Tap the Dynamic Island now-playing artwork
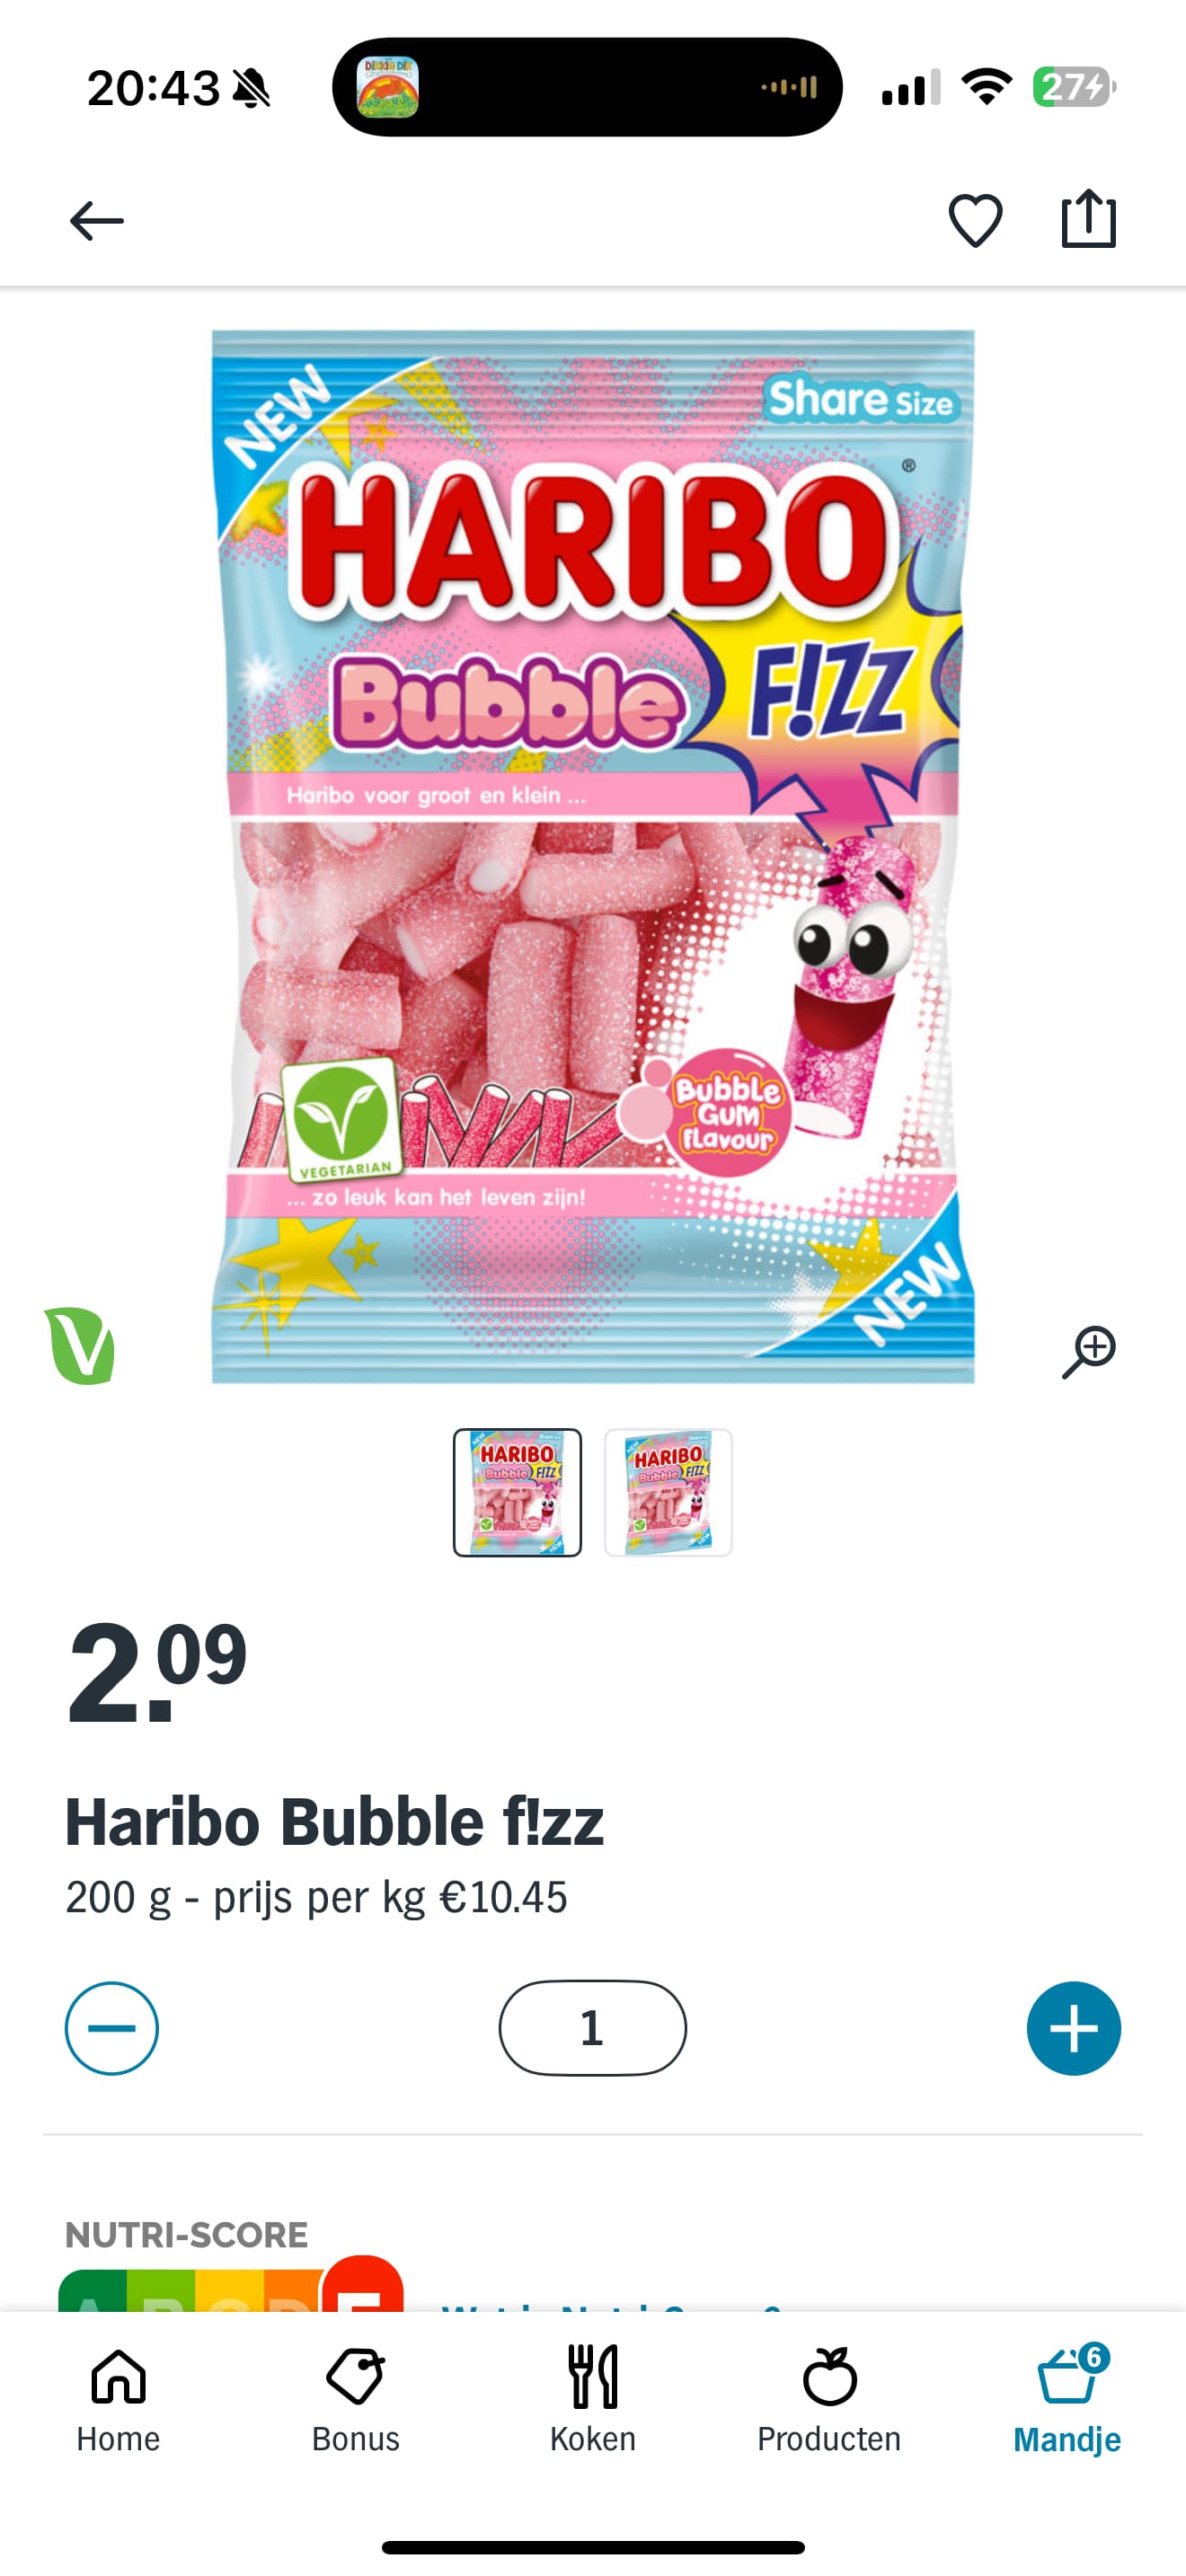 [388, 87]
